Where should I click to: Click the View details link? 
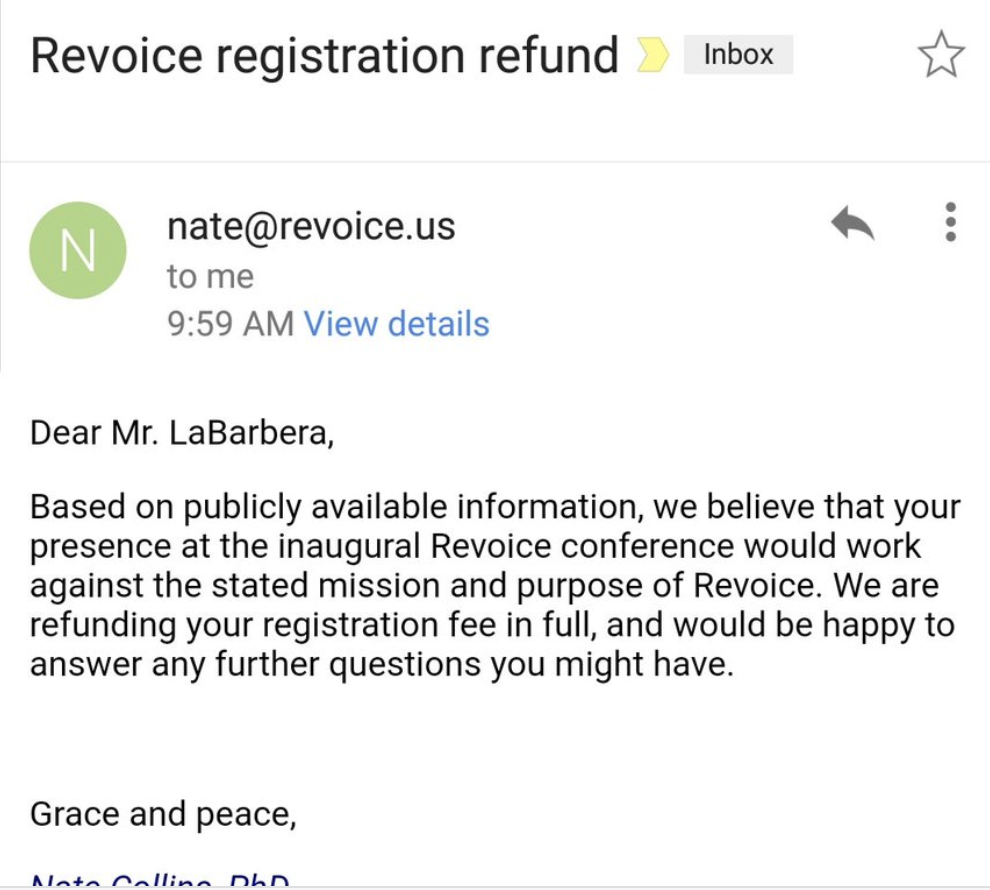[397, 324]
